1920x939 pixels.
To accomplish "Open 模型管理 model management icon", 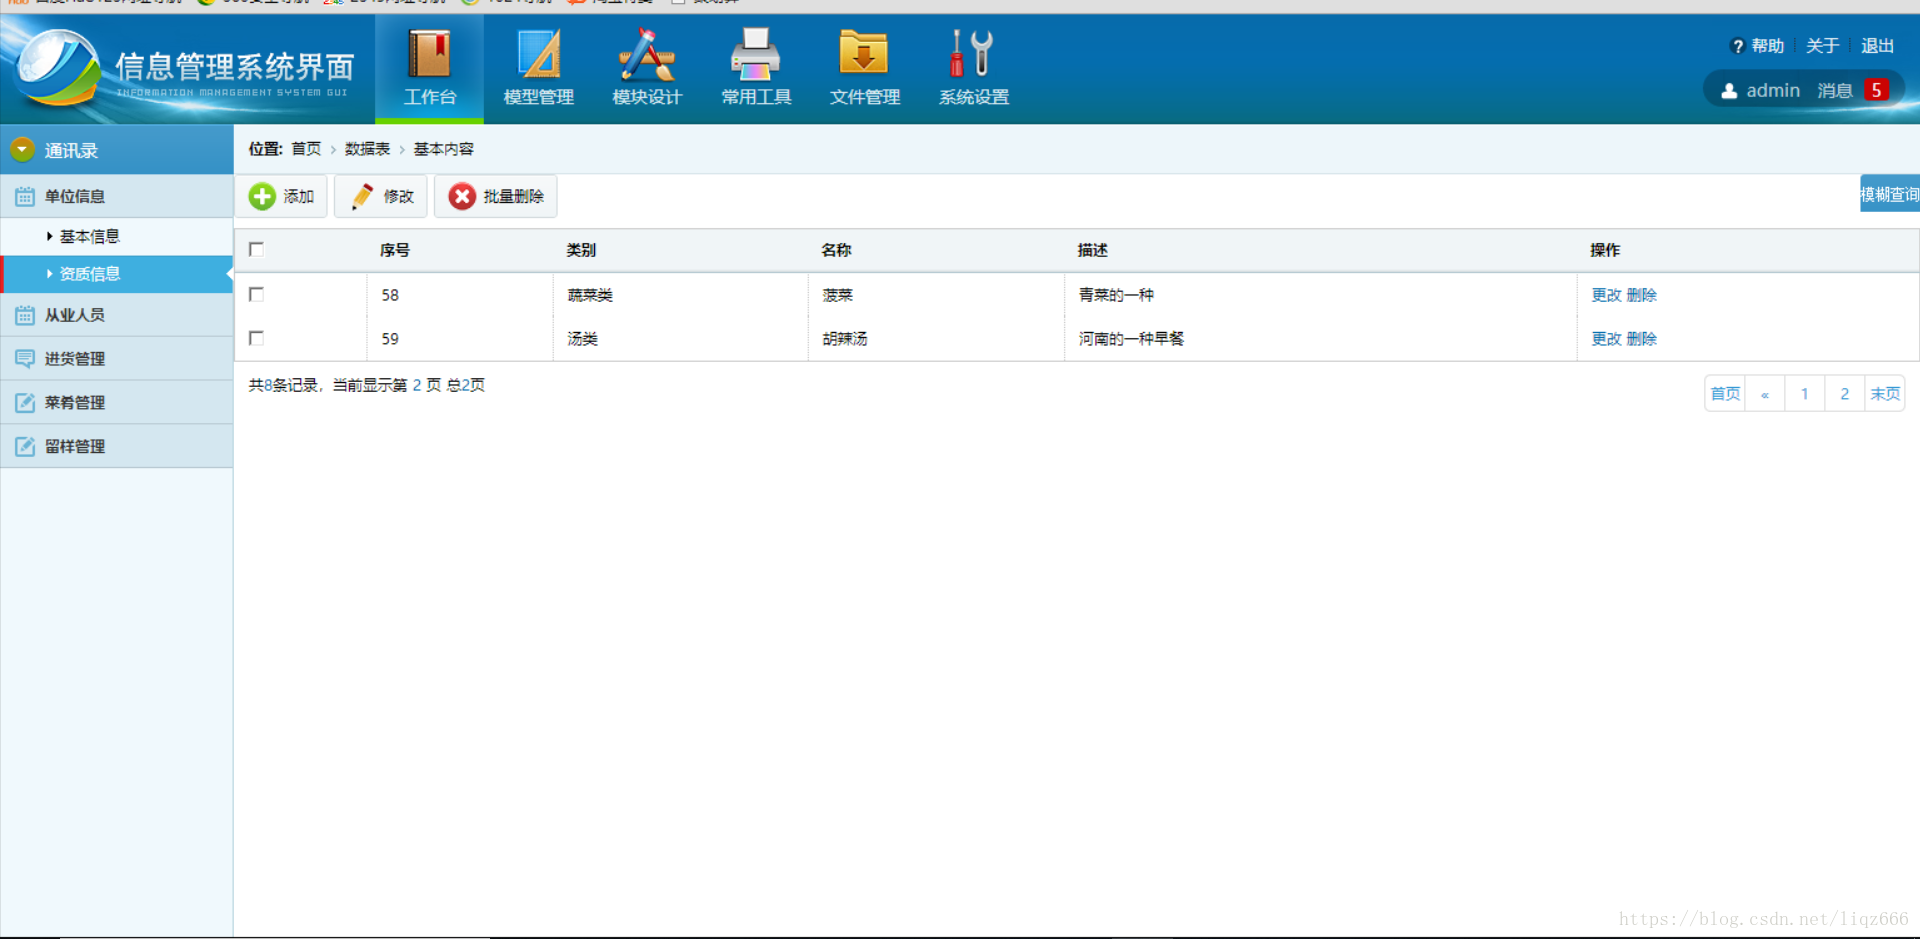I will [538, 54].
